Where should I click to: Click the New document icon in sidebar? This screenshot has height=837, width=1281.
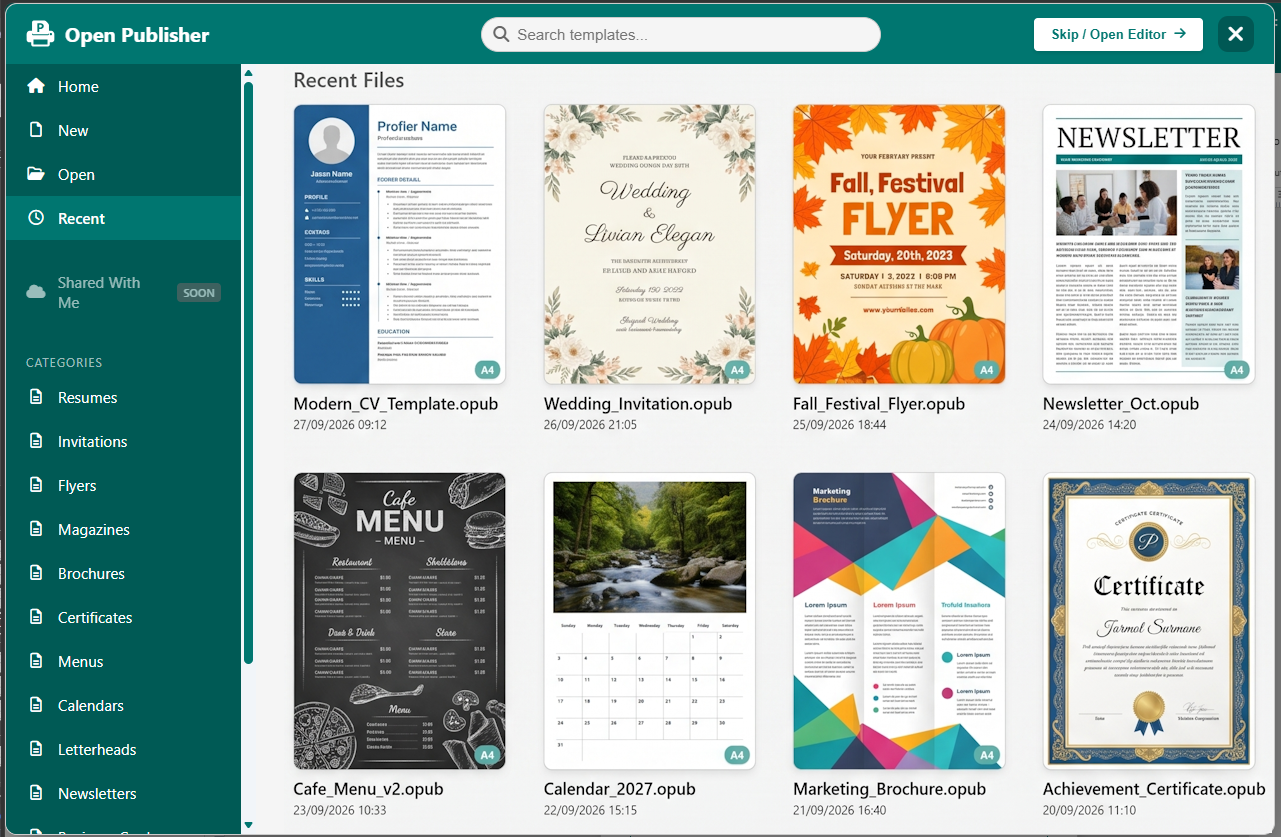[x=36, y=130]
